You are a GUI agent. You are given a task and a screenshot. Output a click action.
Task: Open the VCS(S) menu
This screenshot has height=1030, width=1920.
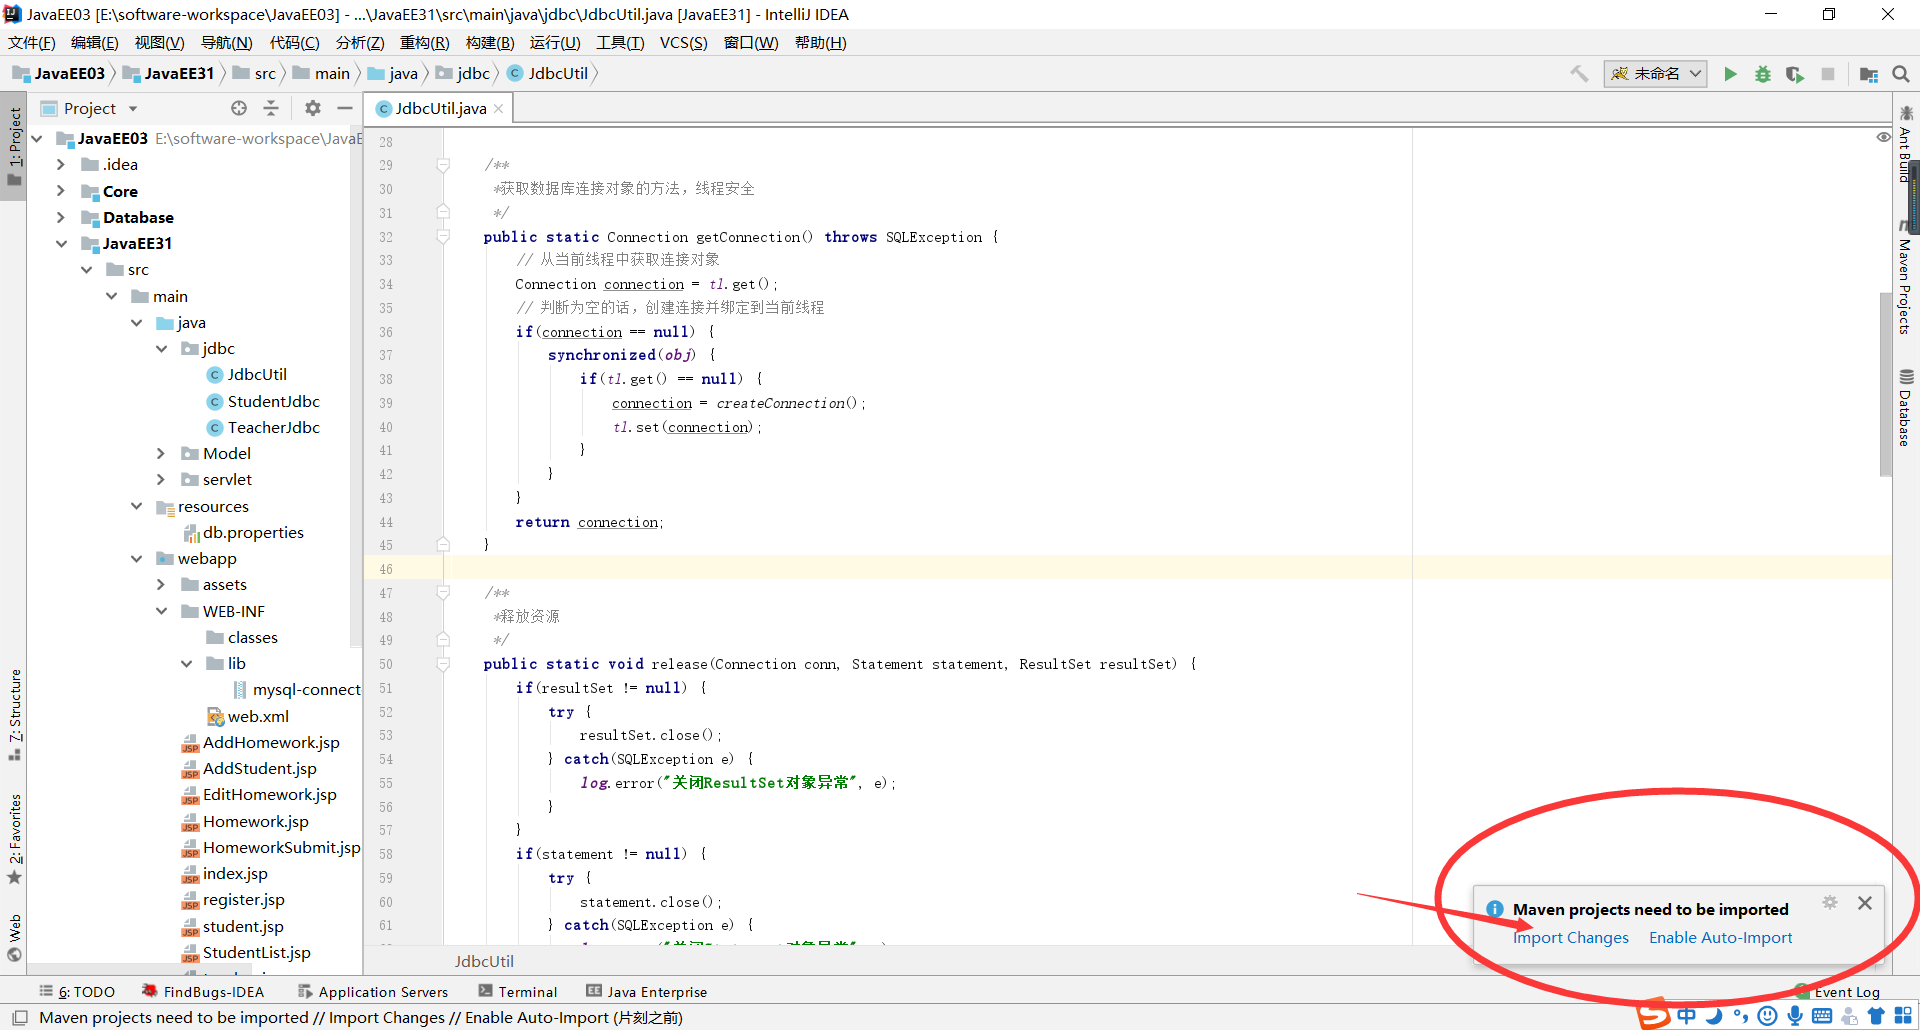(683, 43)
